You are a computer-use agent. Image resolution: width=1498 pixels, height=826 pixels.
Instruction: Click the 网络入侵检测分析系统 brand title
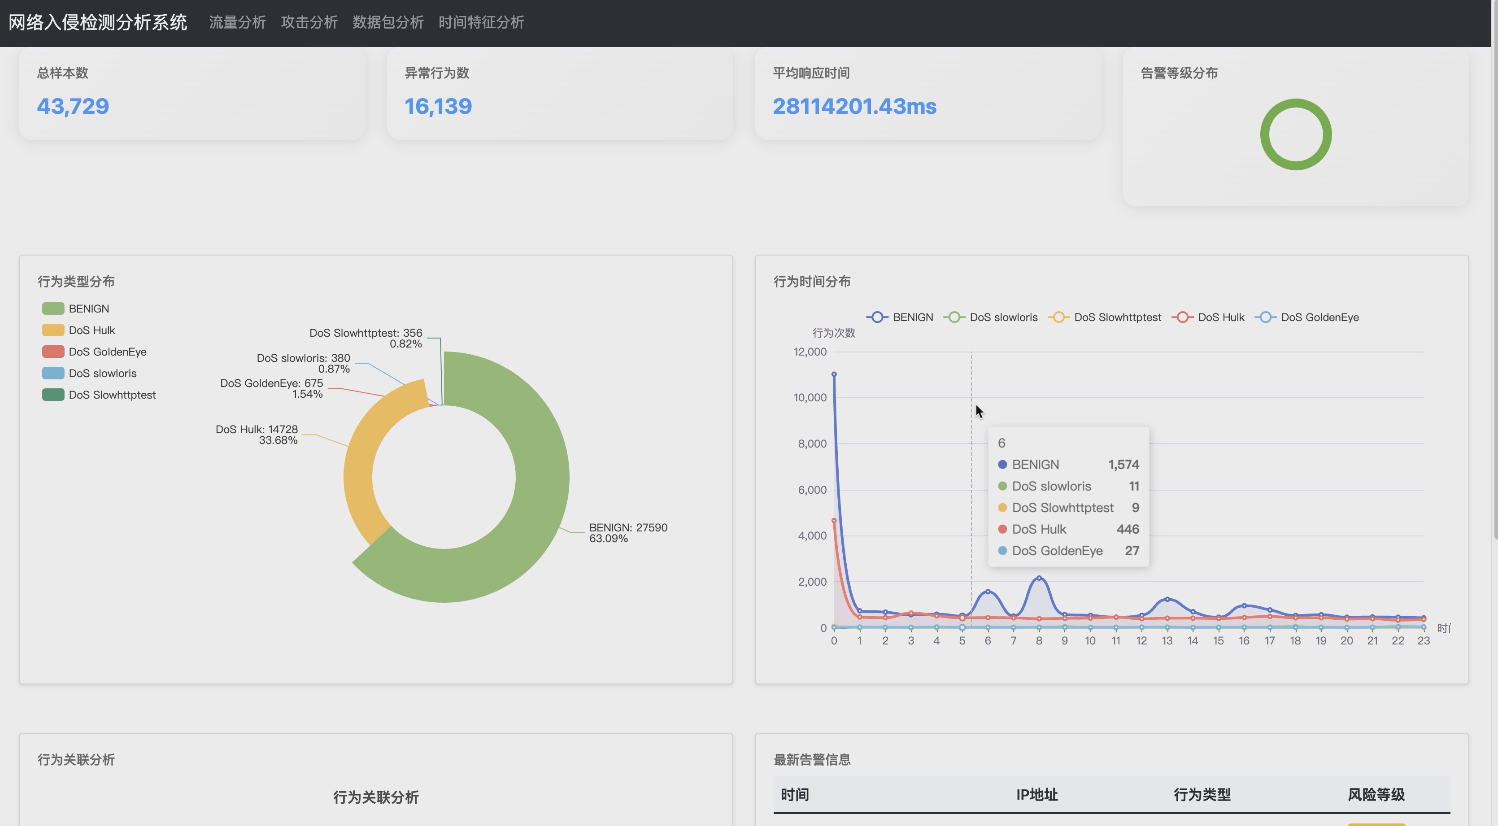click(98, 22)
